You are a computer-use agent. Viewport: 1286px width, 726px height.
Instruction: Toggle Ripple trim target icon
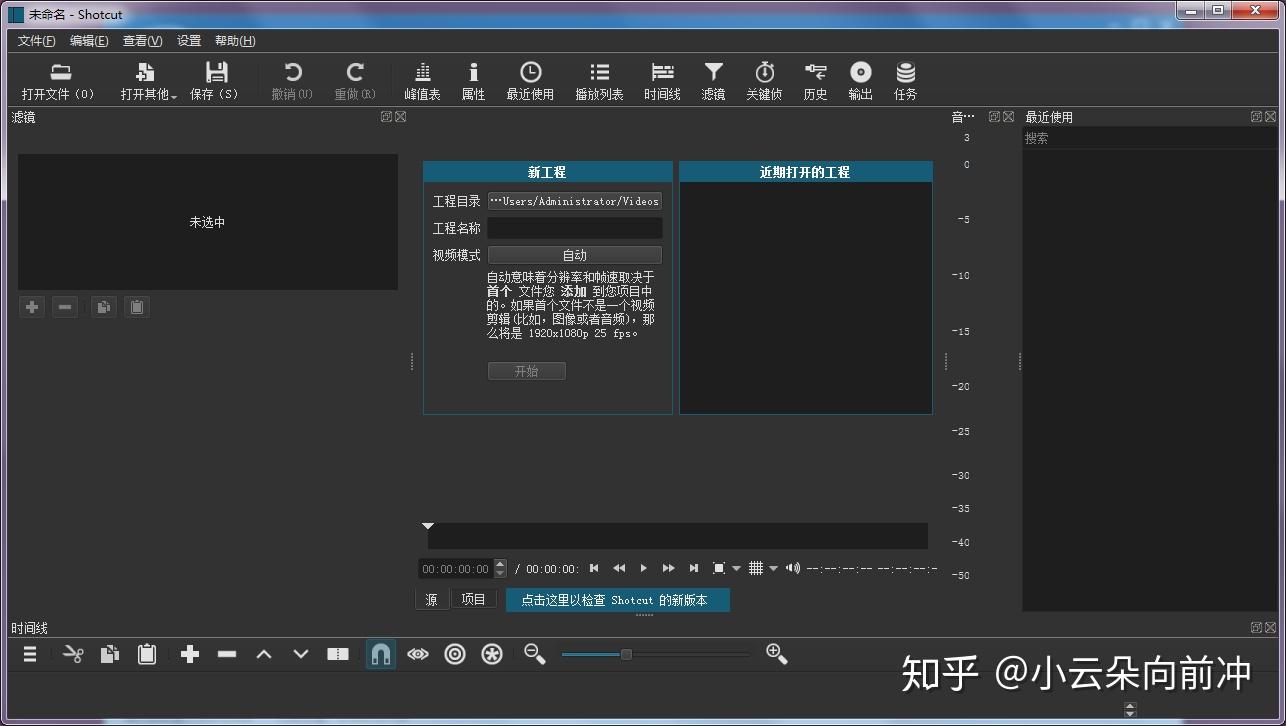tap(455, 654)
